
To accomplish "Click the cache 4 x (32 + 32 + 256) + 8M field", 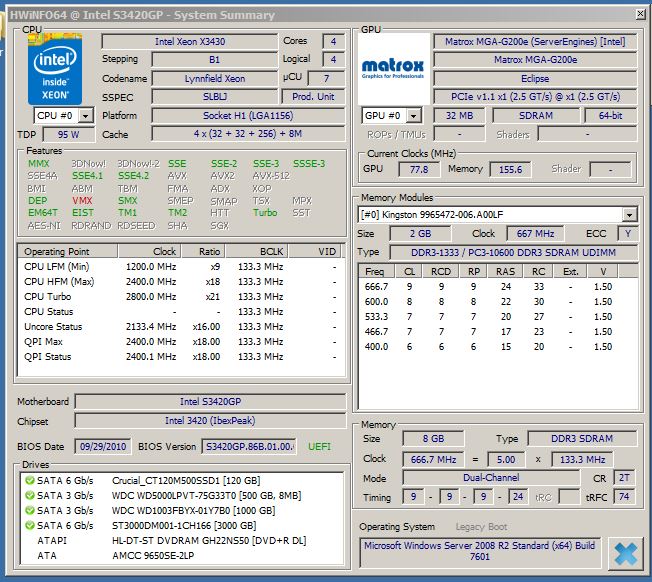I will [x=248, y=134].
